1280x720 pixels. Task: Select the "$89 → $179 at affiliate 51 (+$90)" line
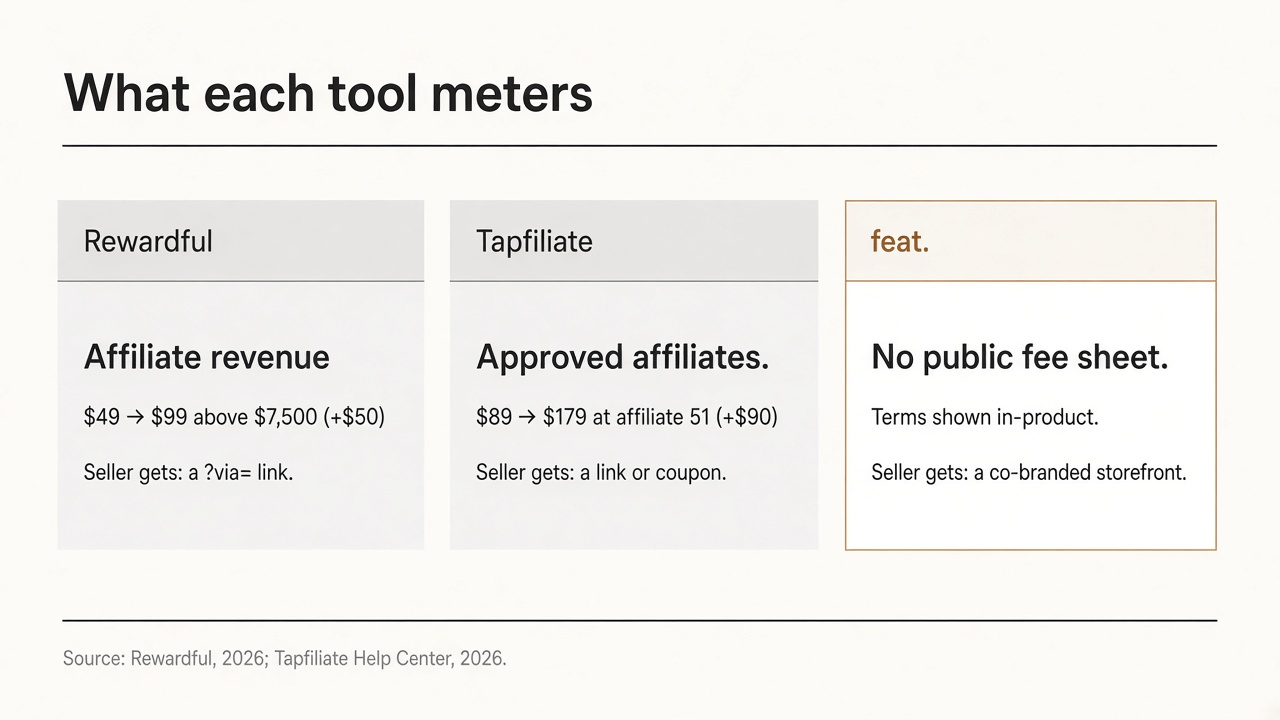point(627,417)
